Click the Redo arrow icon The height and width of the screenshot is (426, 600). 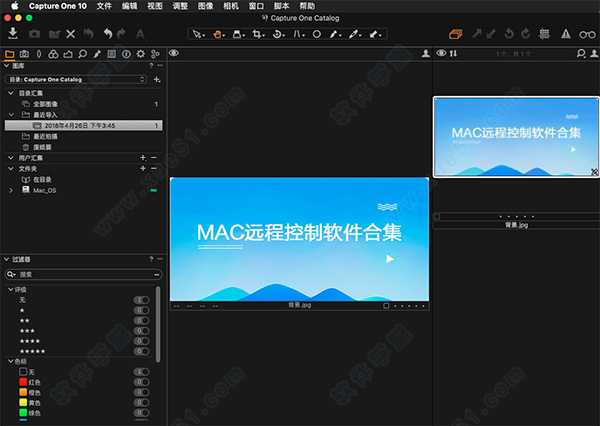coord(121,34)
